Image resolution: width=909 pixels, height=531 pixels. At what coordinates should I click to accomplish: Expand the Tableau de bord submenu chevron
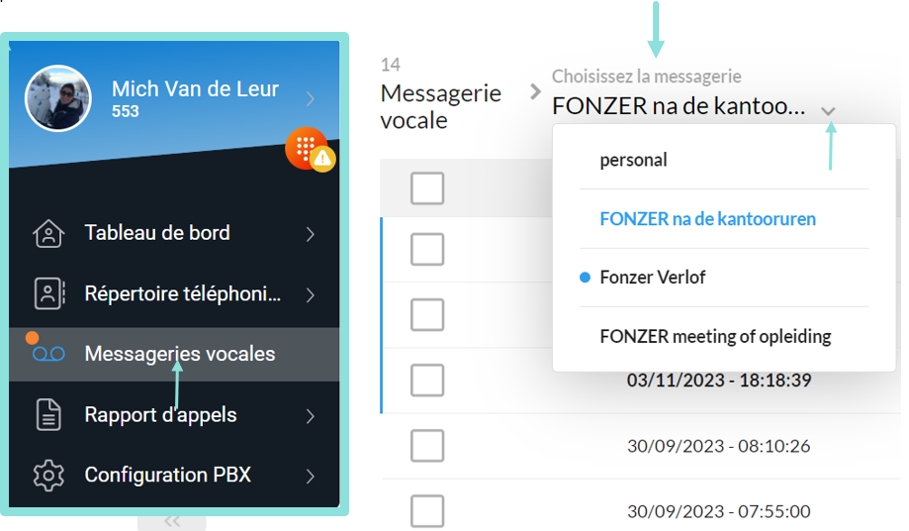click(x=310, y=234)
